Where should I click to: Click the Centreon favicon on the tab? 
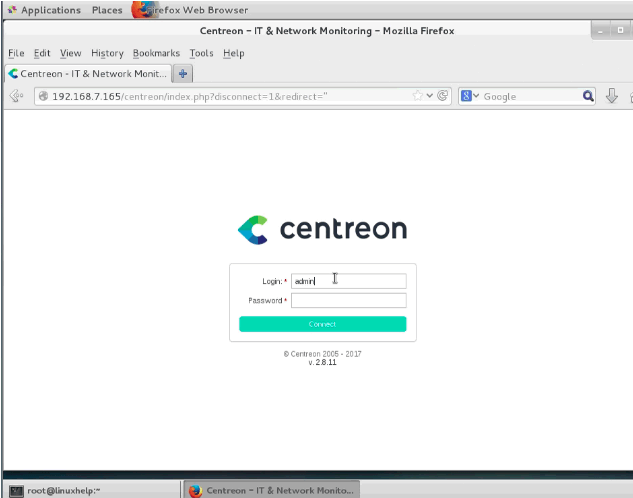coord(13,74)
